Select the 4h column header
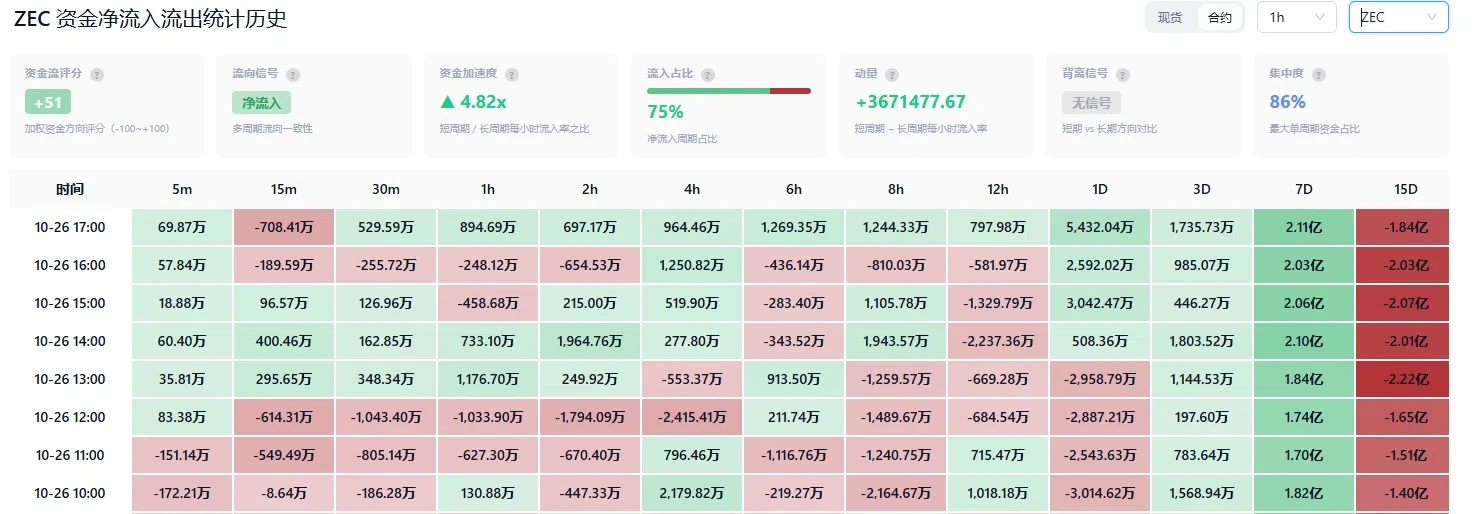The image size is (1474, 514). coord(692,189)
